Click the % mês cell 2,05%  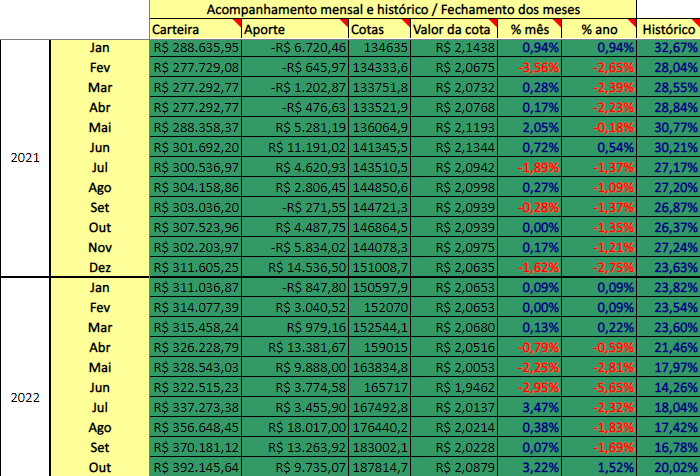coord(529,128)
